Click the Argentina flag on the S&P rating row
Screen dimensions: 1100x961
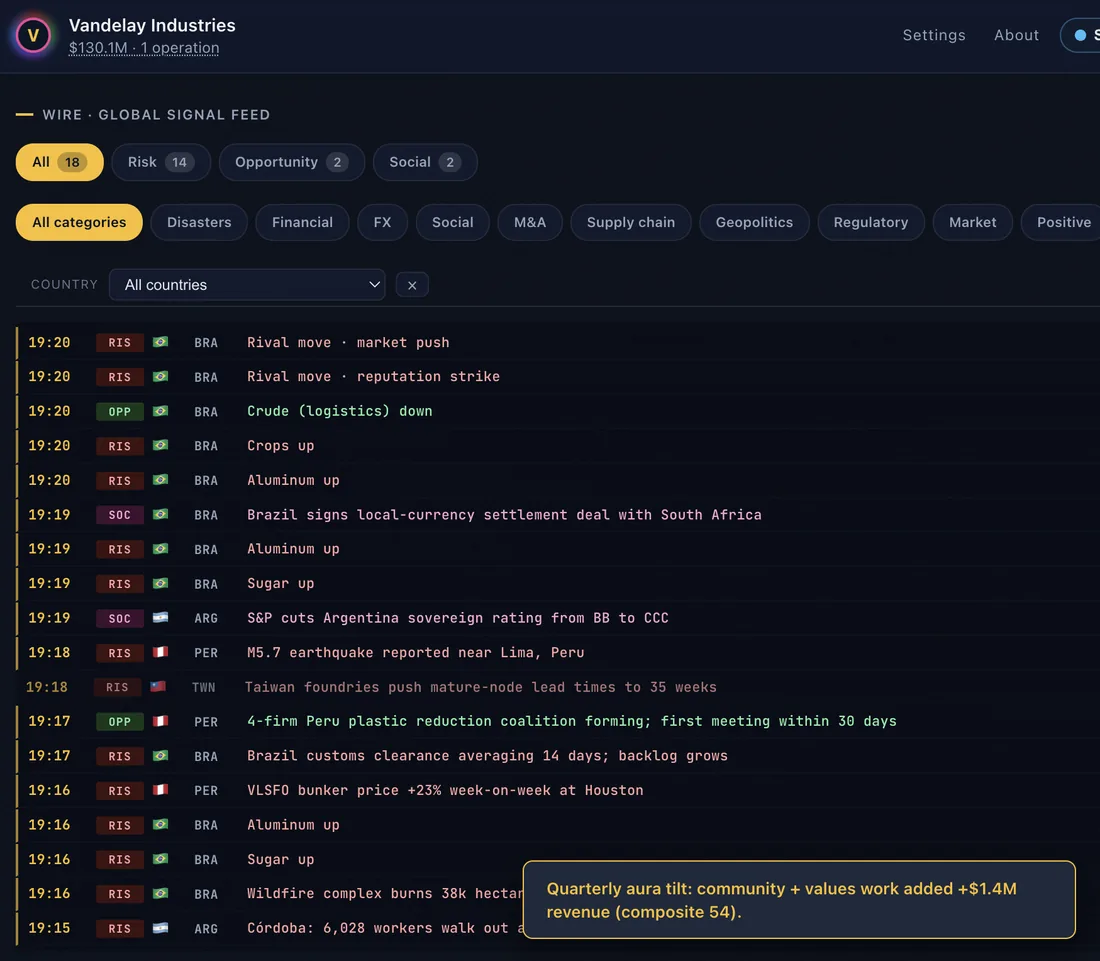161,617
